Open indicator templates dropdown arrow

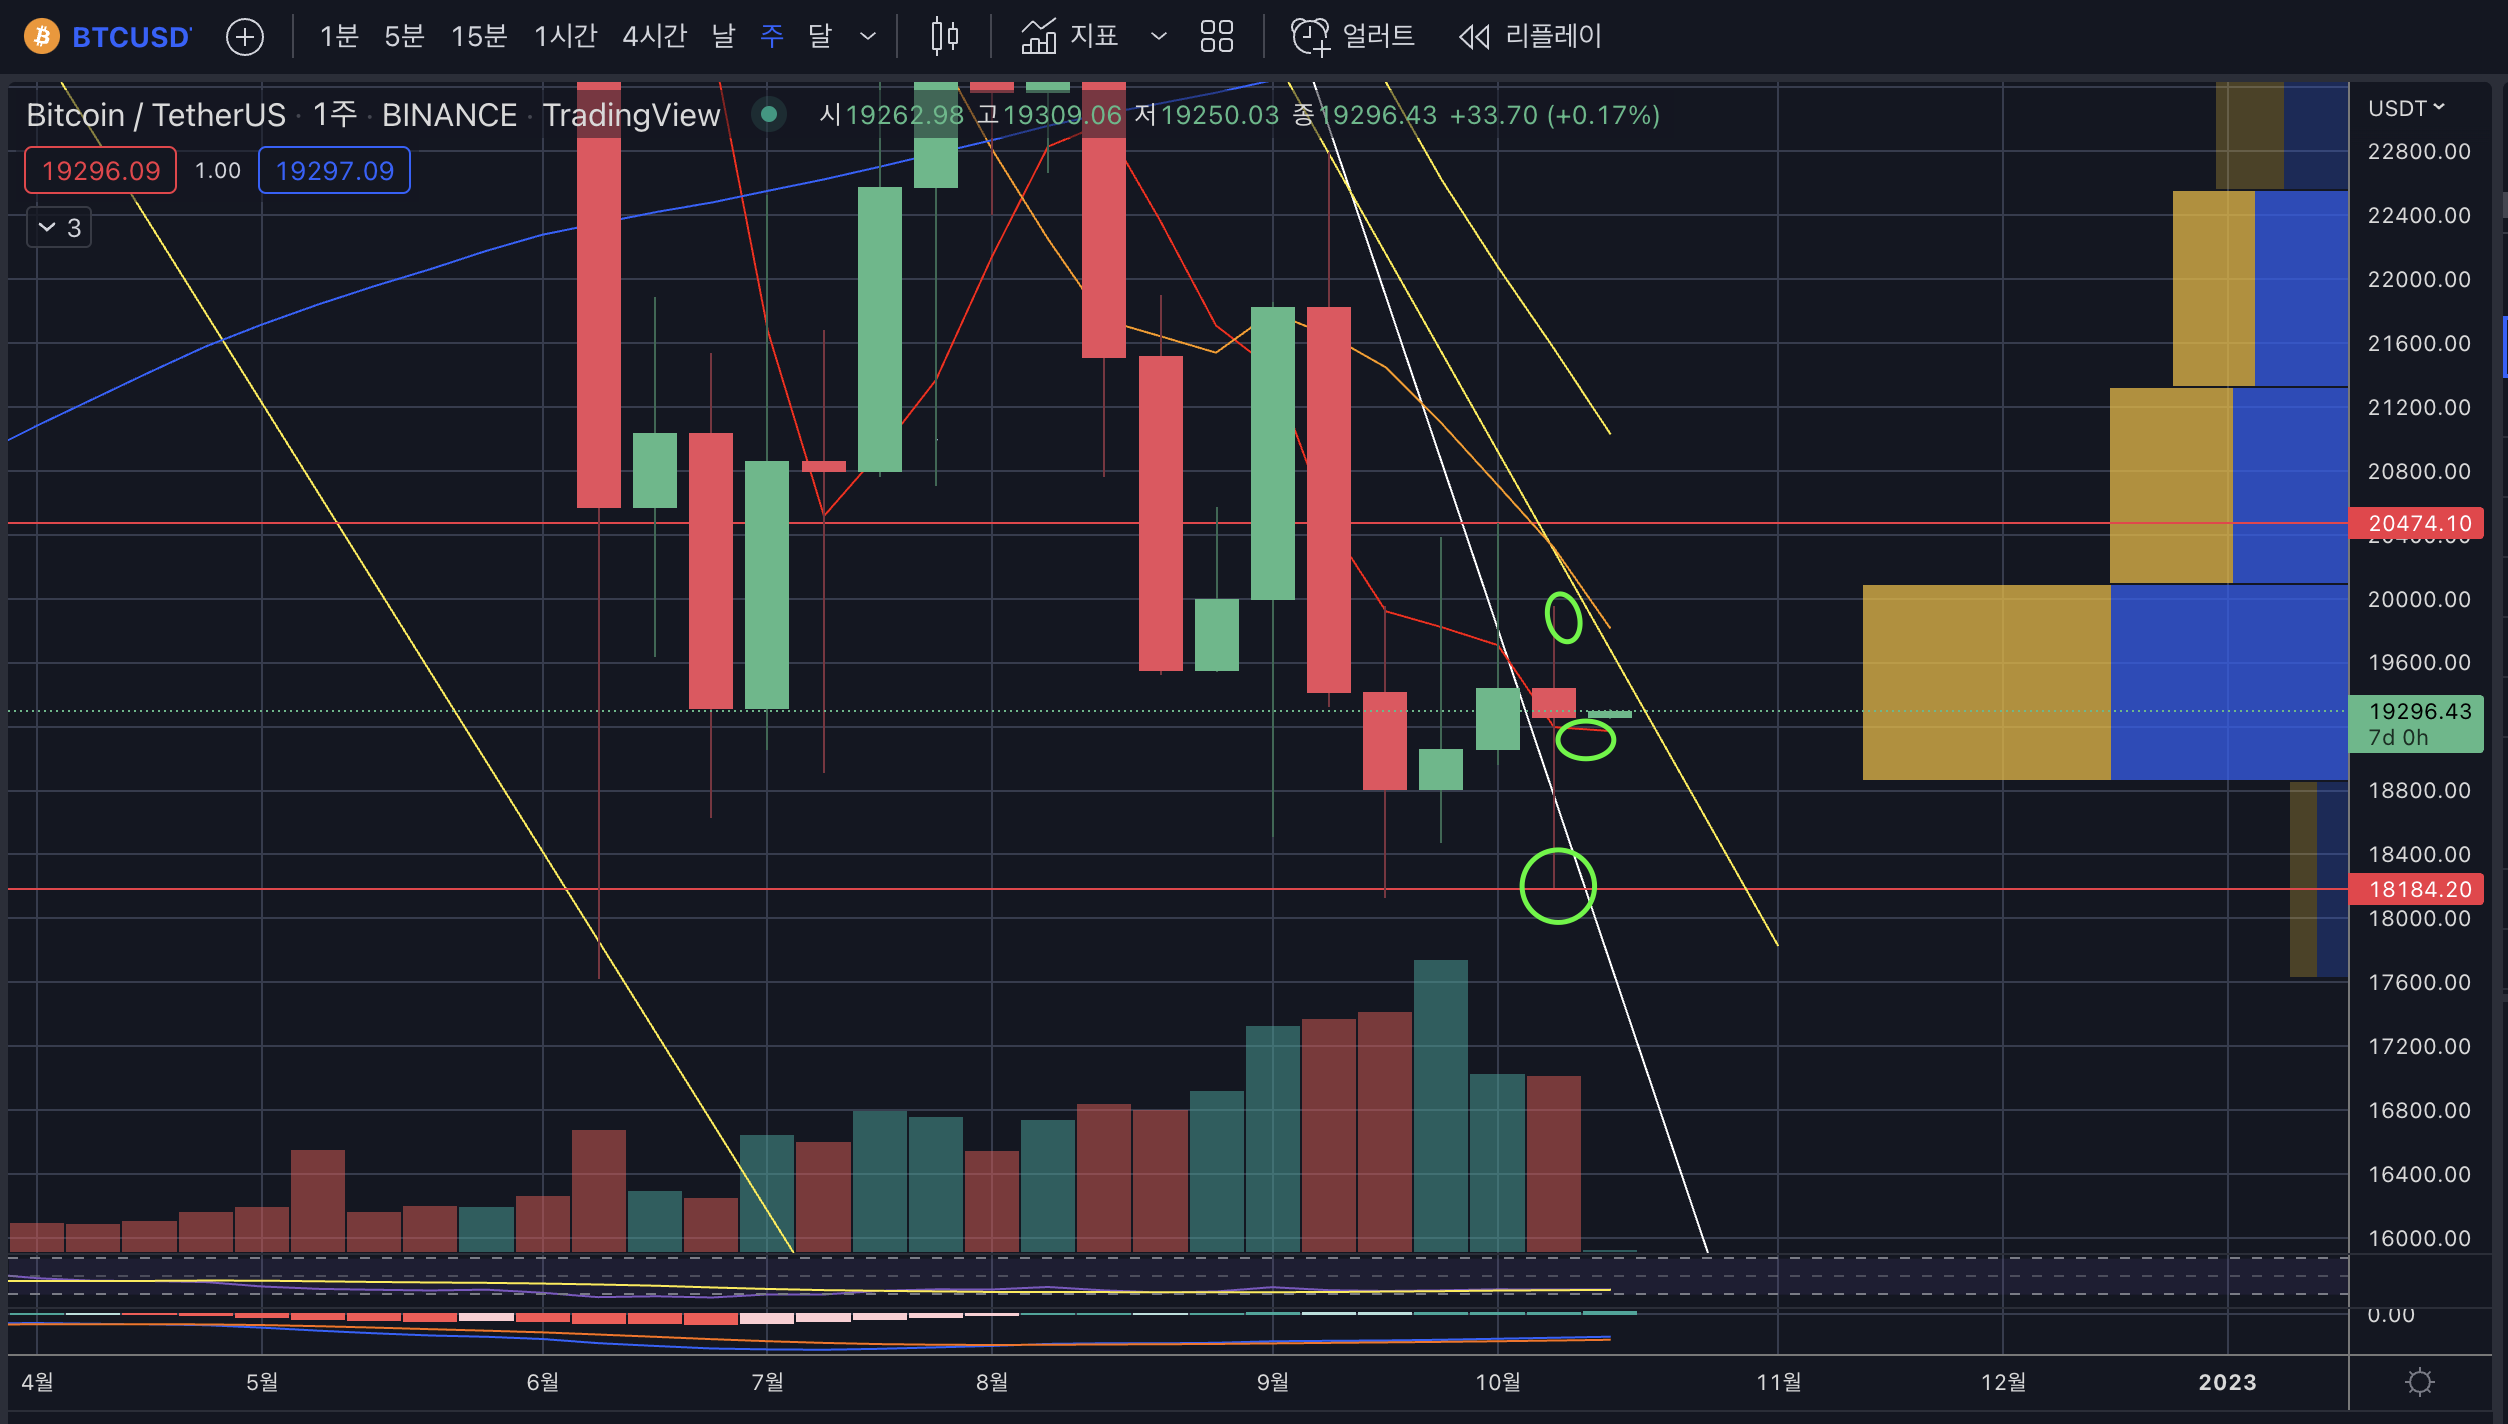[1158, 37]
